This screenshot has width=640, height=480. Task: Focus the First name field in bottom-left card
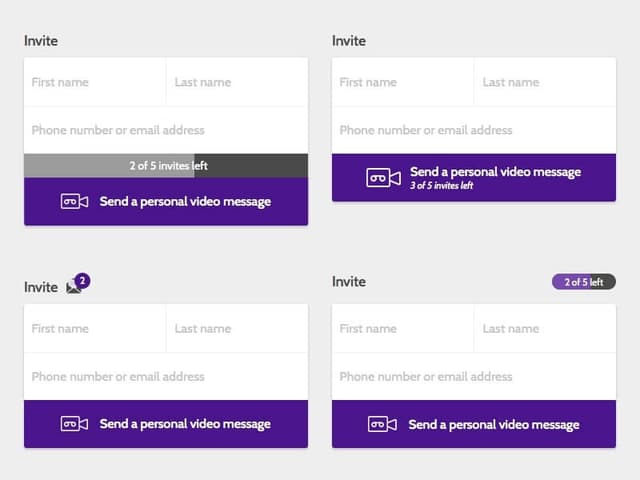tap(95, 328)
